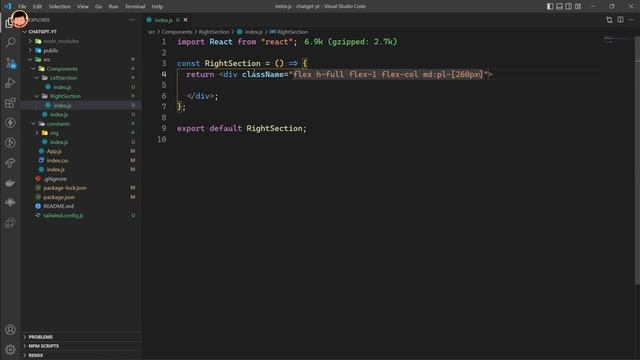Image resolution: width=640 pixels, height=360 pixels.
Task: Click the editor minimap
Action: [617, 40]
